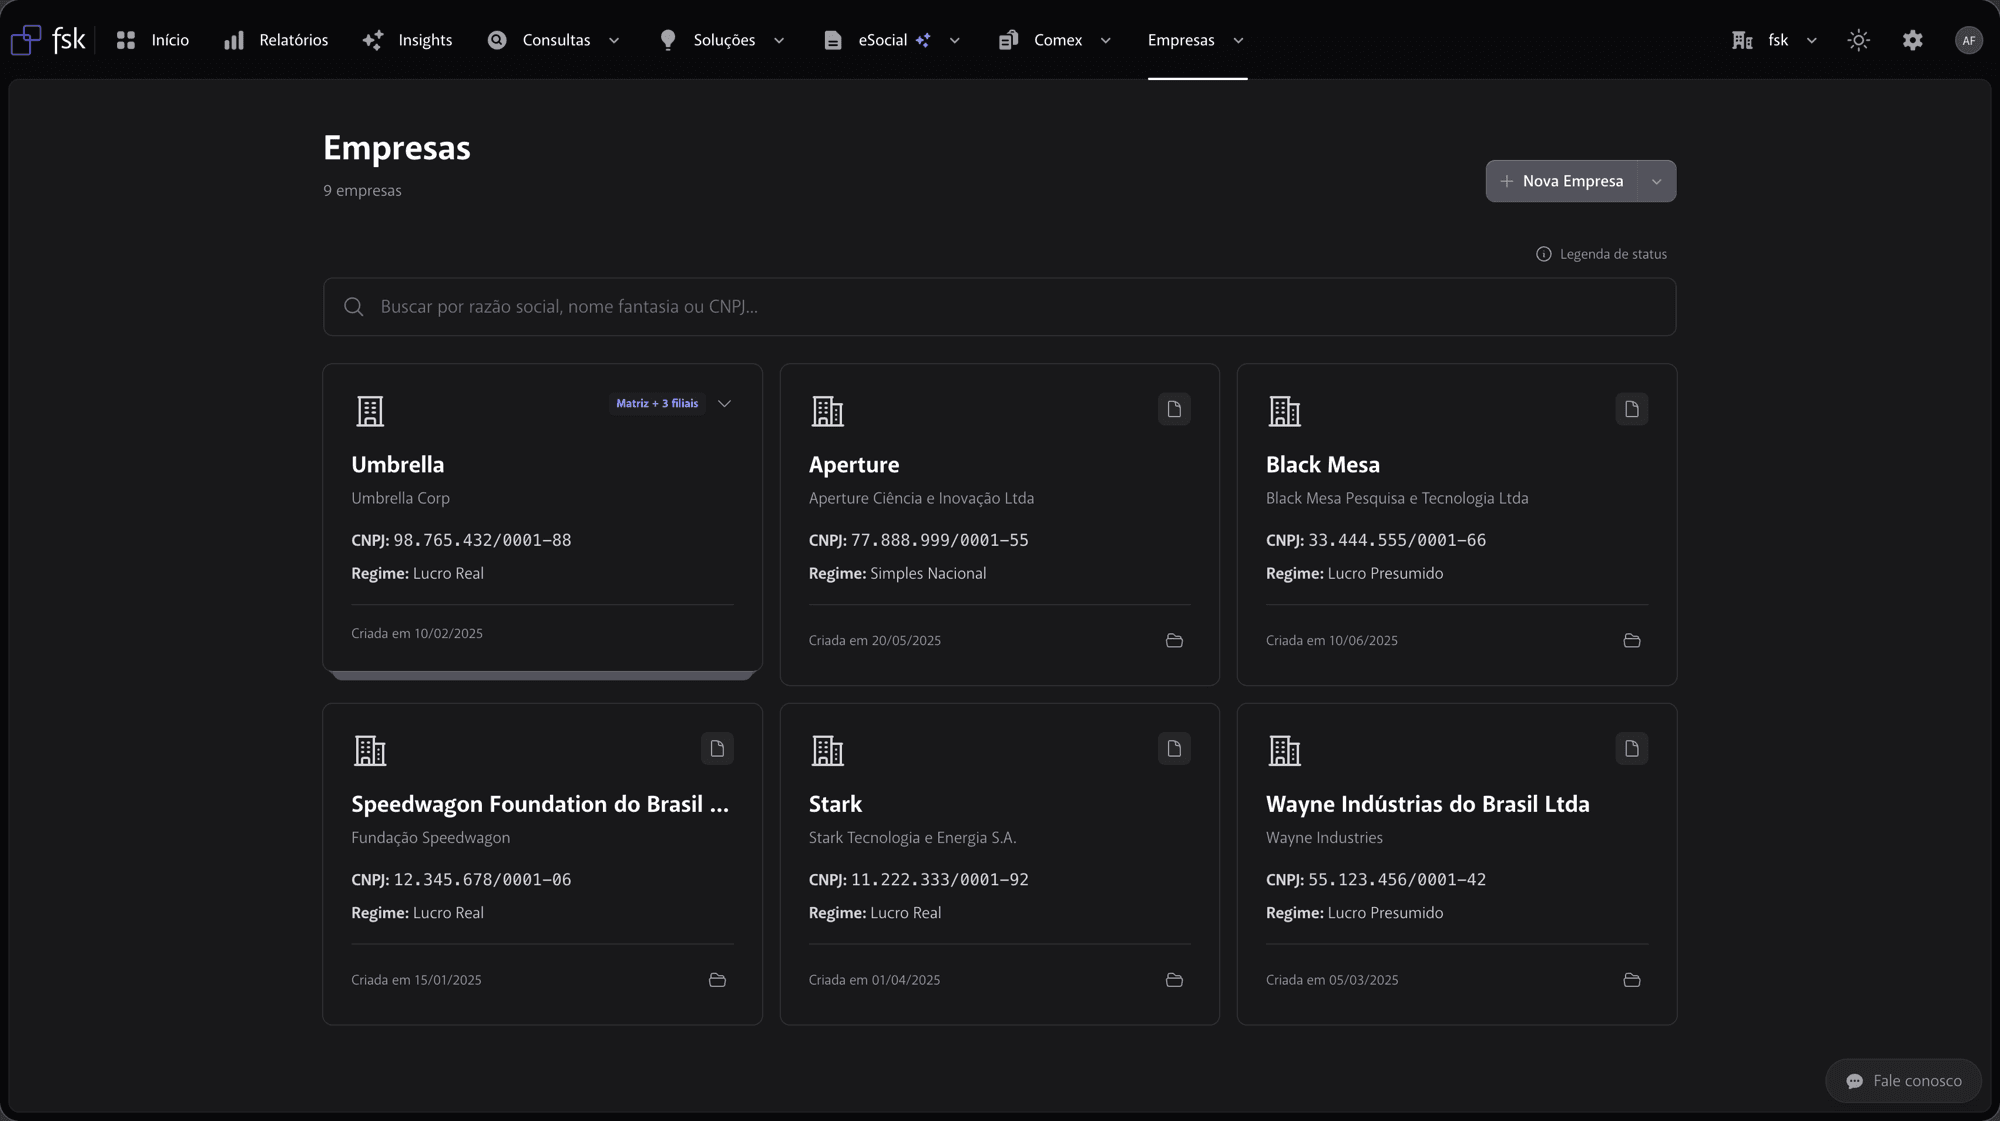Click the '9 empresas' count text
This screenshot has width=2000, height=1121.
click(x=362, y=191)
